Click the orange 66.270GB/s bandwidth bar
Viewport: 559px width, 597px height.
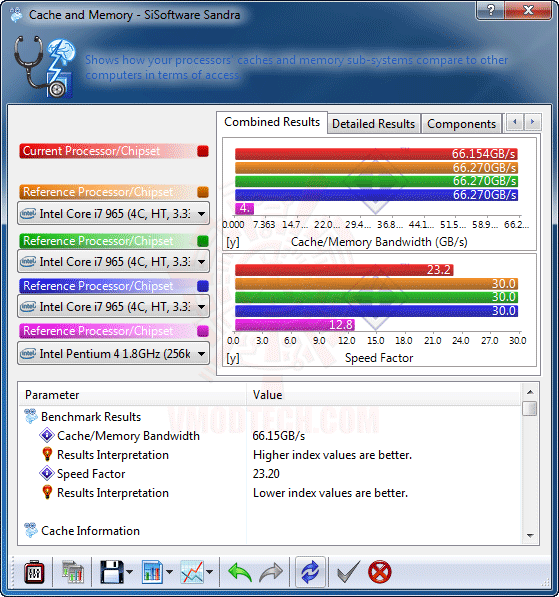tap(376, 168)
